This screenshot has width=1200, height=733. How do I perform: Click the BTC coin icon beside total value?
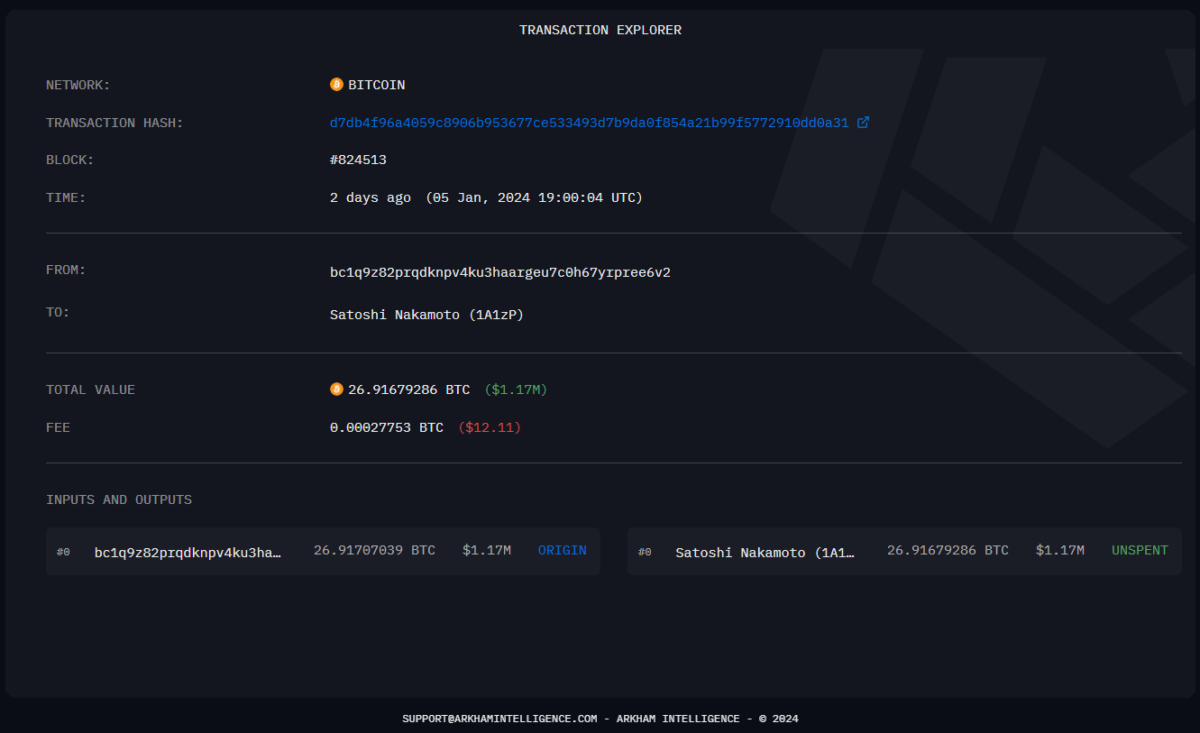(336, 389)
